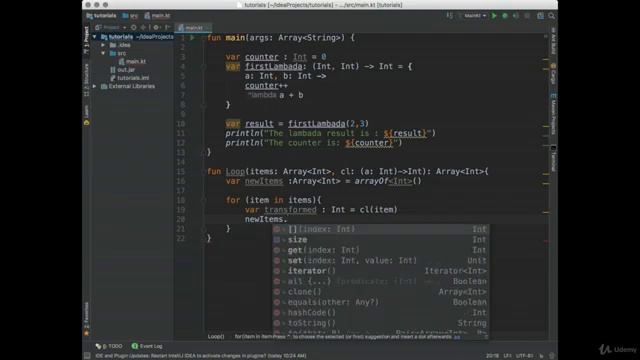Viewport: 640px width, 360px height.
Task: Click the tool windows quick access icon in status bar
Action: (x=87, y=356)
